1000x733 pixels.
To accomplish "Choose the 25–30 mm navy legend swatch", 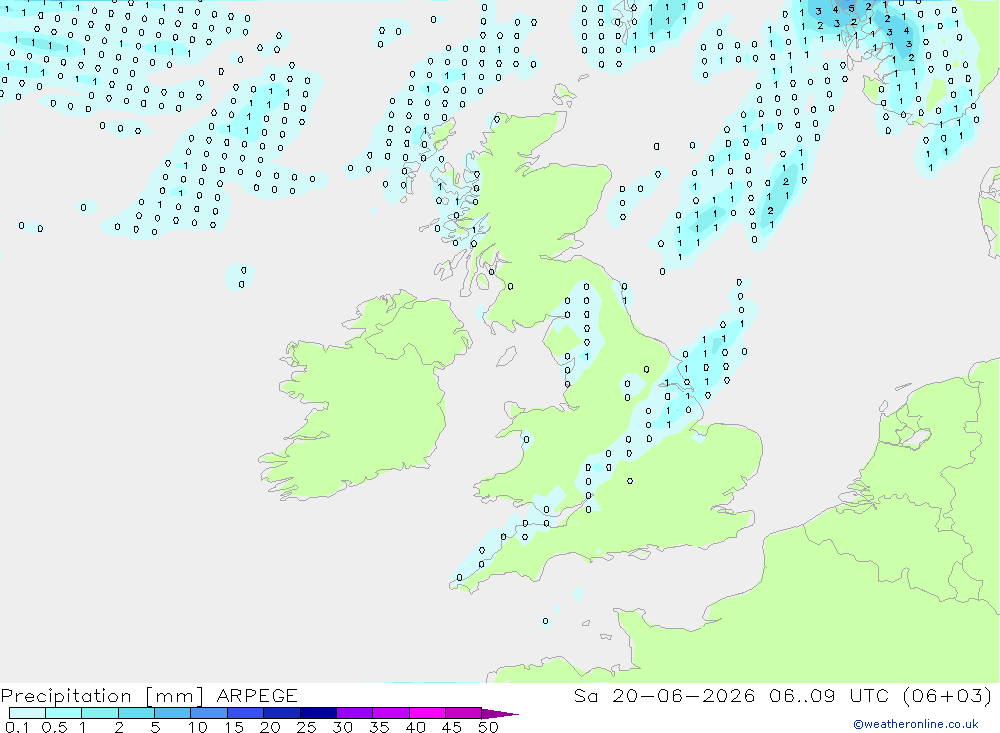I will 318,713.
